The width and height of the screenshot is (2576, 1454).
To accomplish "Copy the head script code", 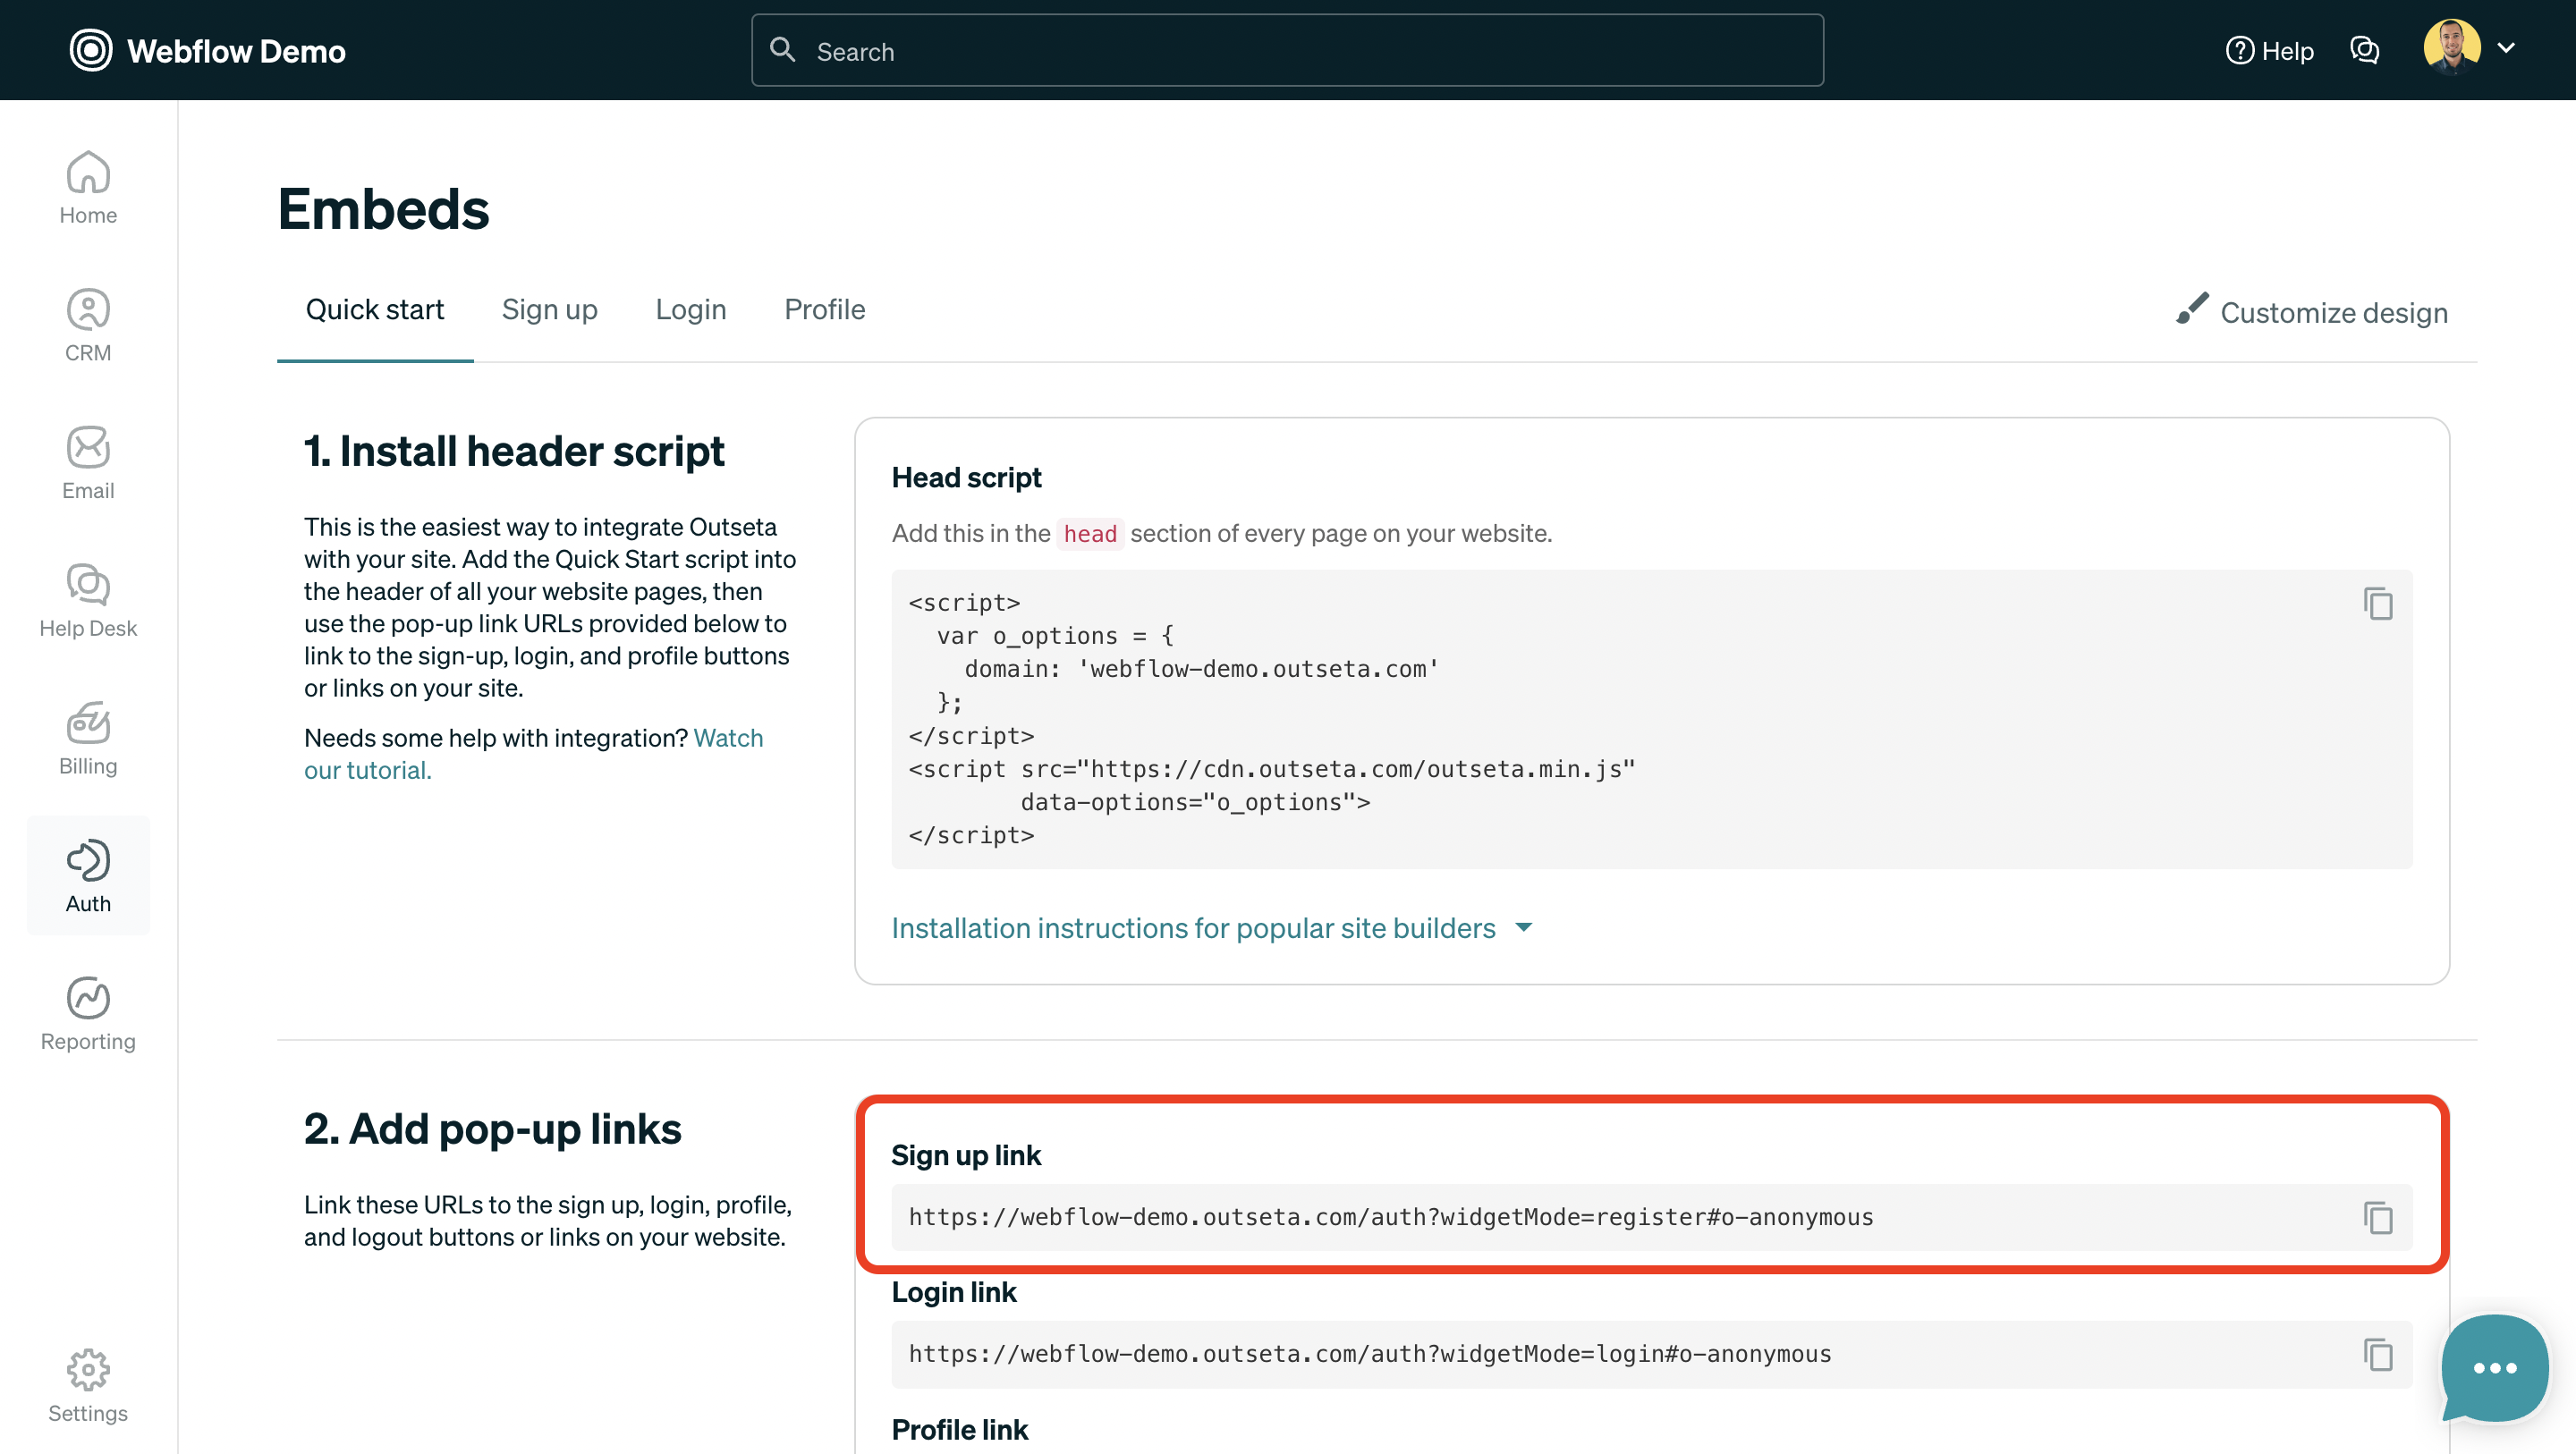I will pyautogui.click(x=2378, y=604).
